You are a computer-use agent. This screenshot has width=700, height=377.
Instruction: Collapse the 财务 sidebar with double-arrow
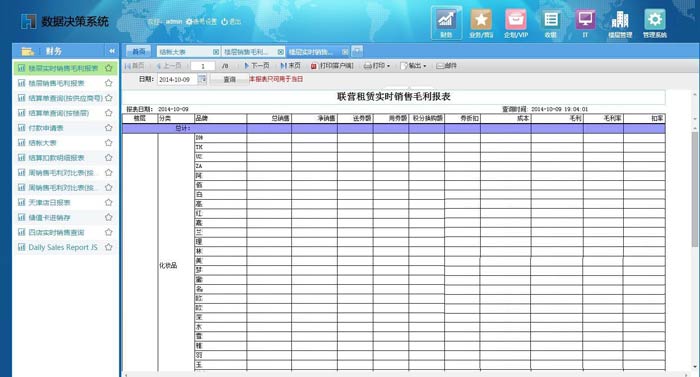click(x=111, y=51)
